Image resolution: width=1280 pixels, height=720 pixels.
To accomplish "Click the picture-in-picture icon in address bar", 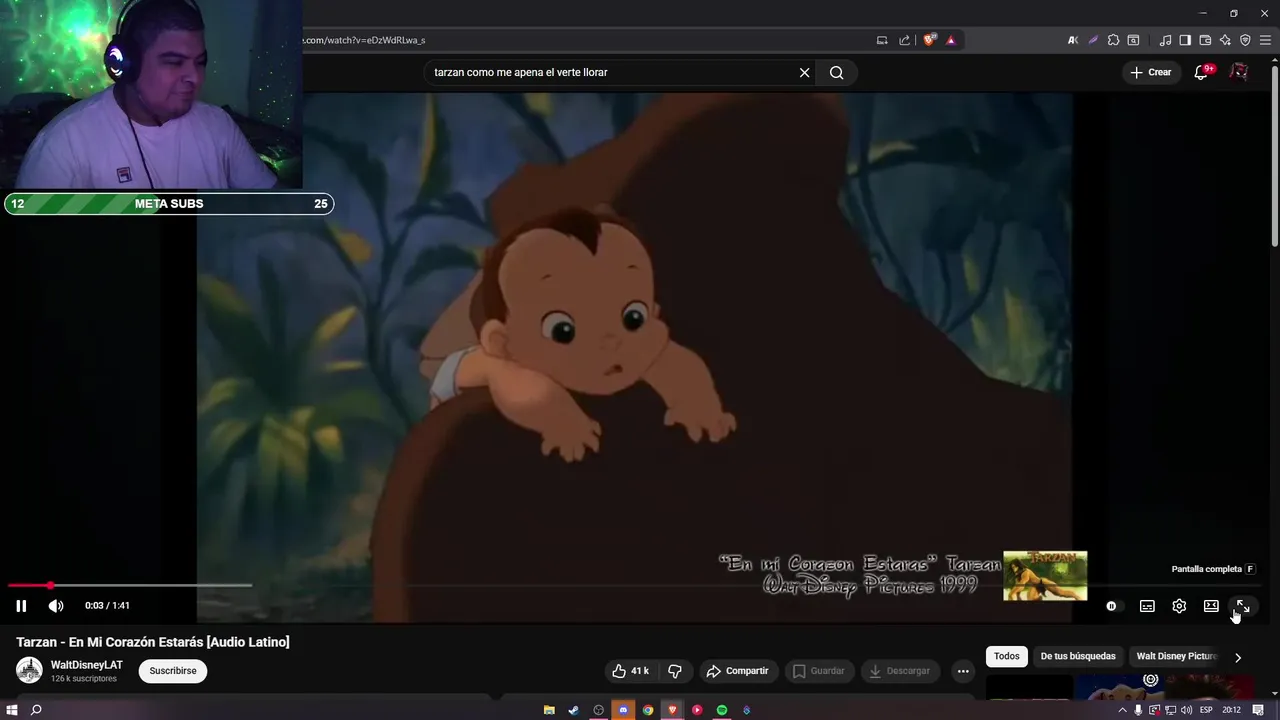I will pos(882,40).
